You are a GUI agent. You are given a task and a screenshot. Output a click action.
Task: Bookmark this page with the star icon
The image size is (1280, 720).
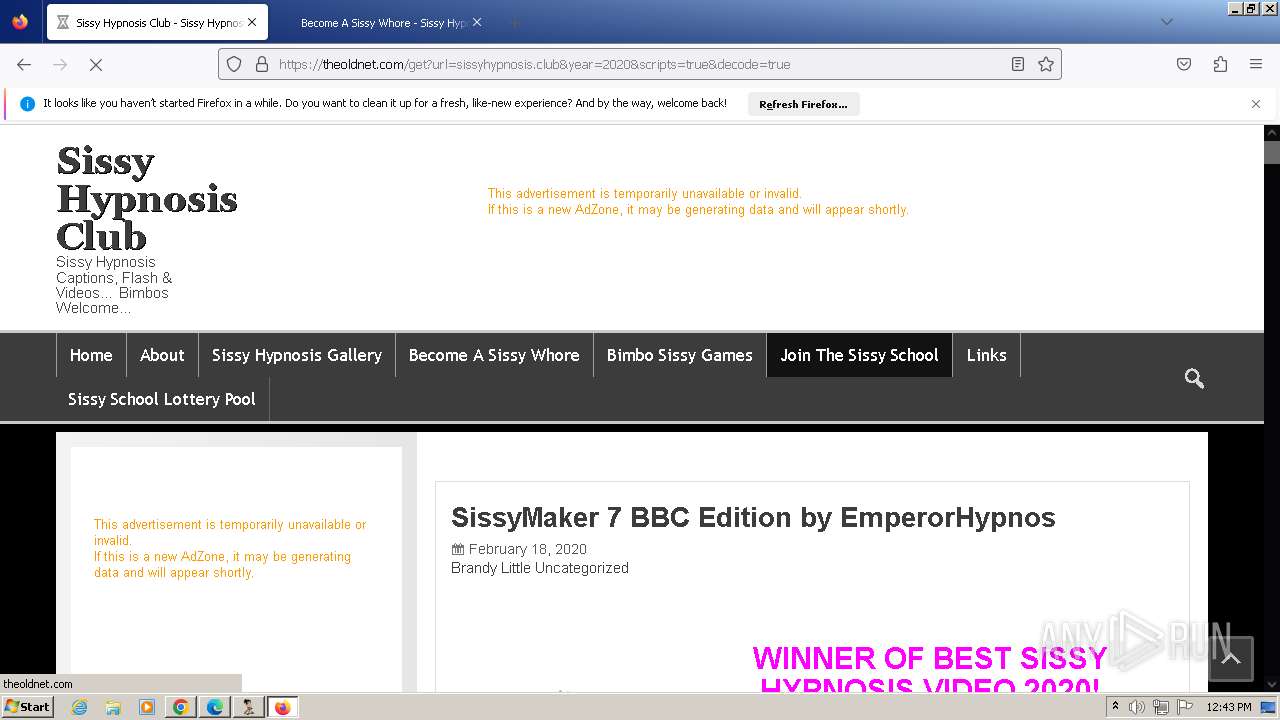point(1046,64)
